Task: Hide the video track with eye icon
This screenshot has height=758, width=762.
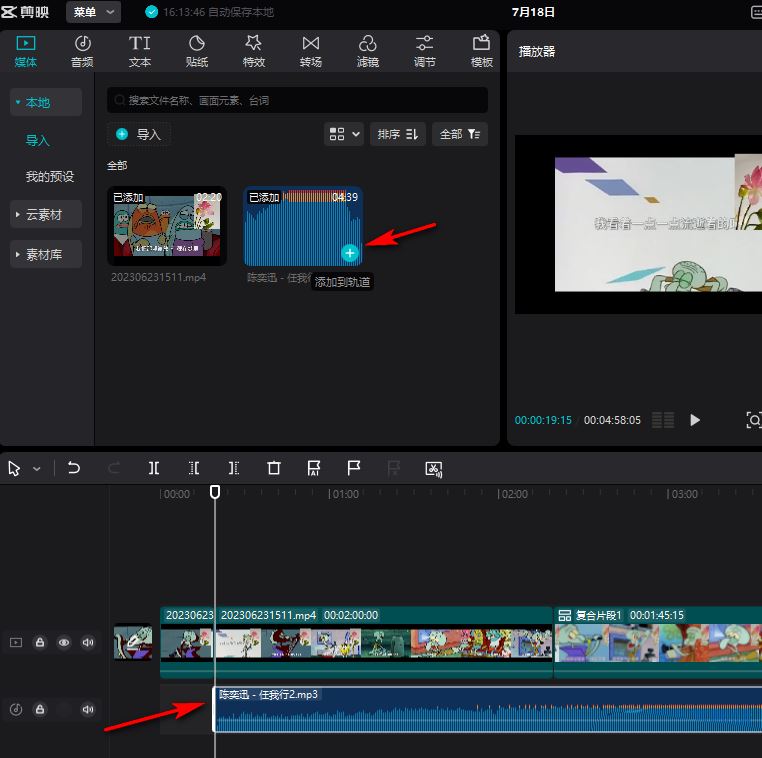Action: [64, 643]
